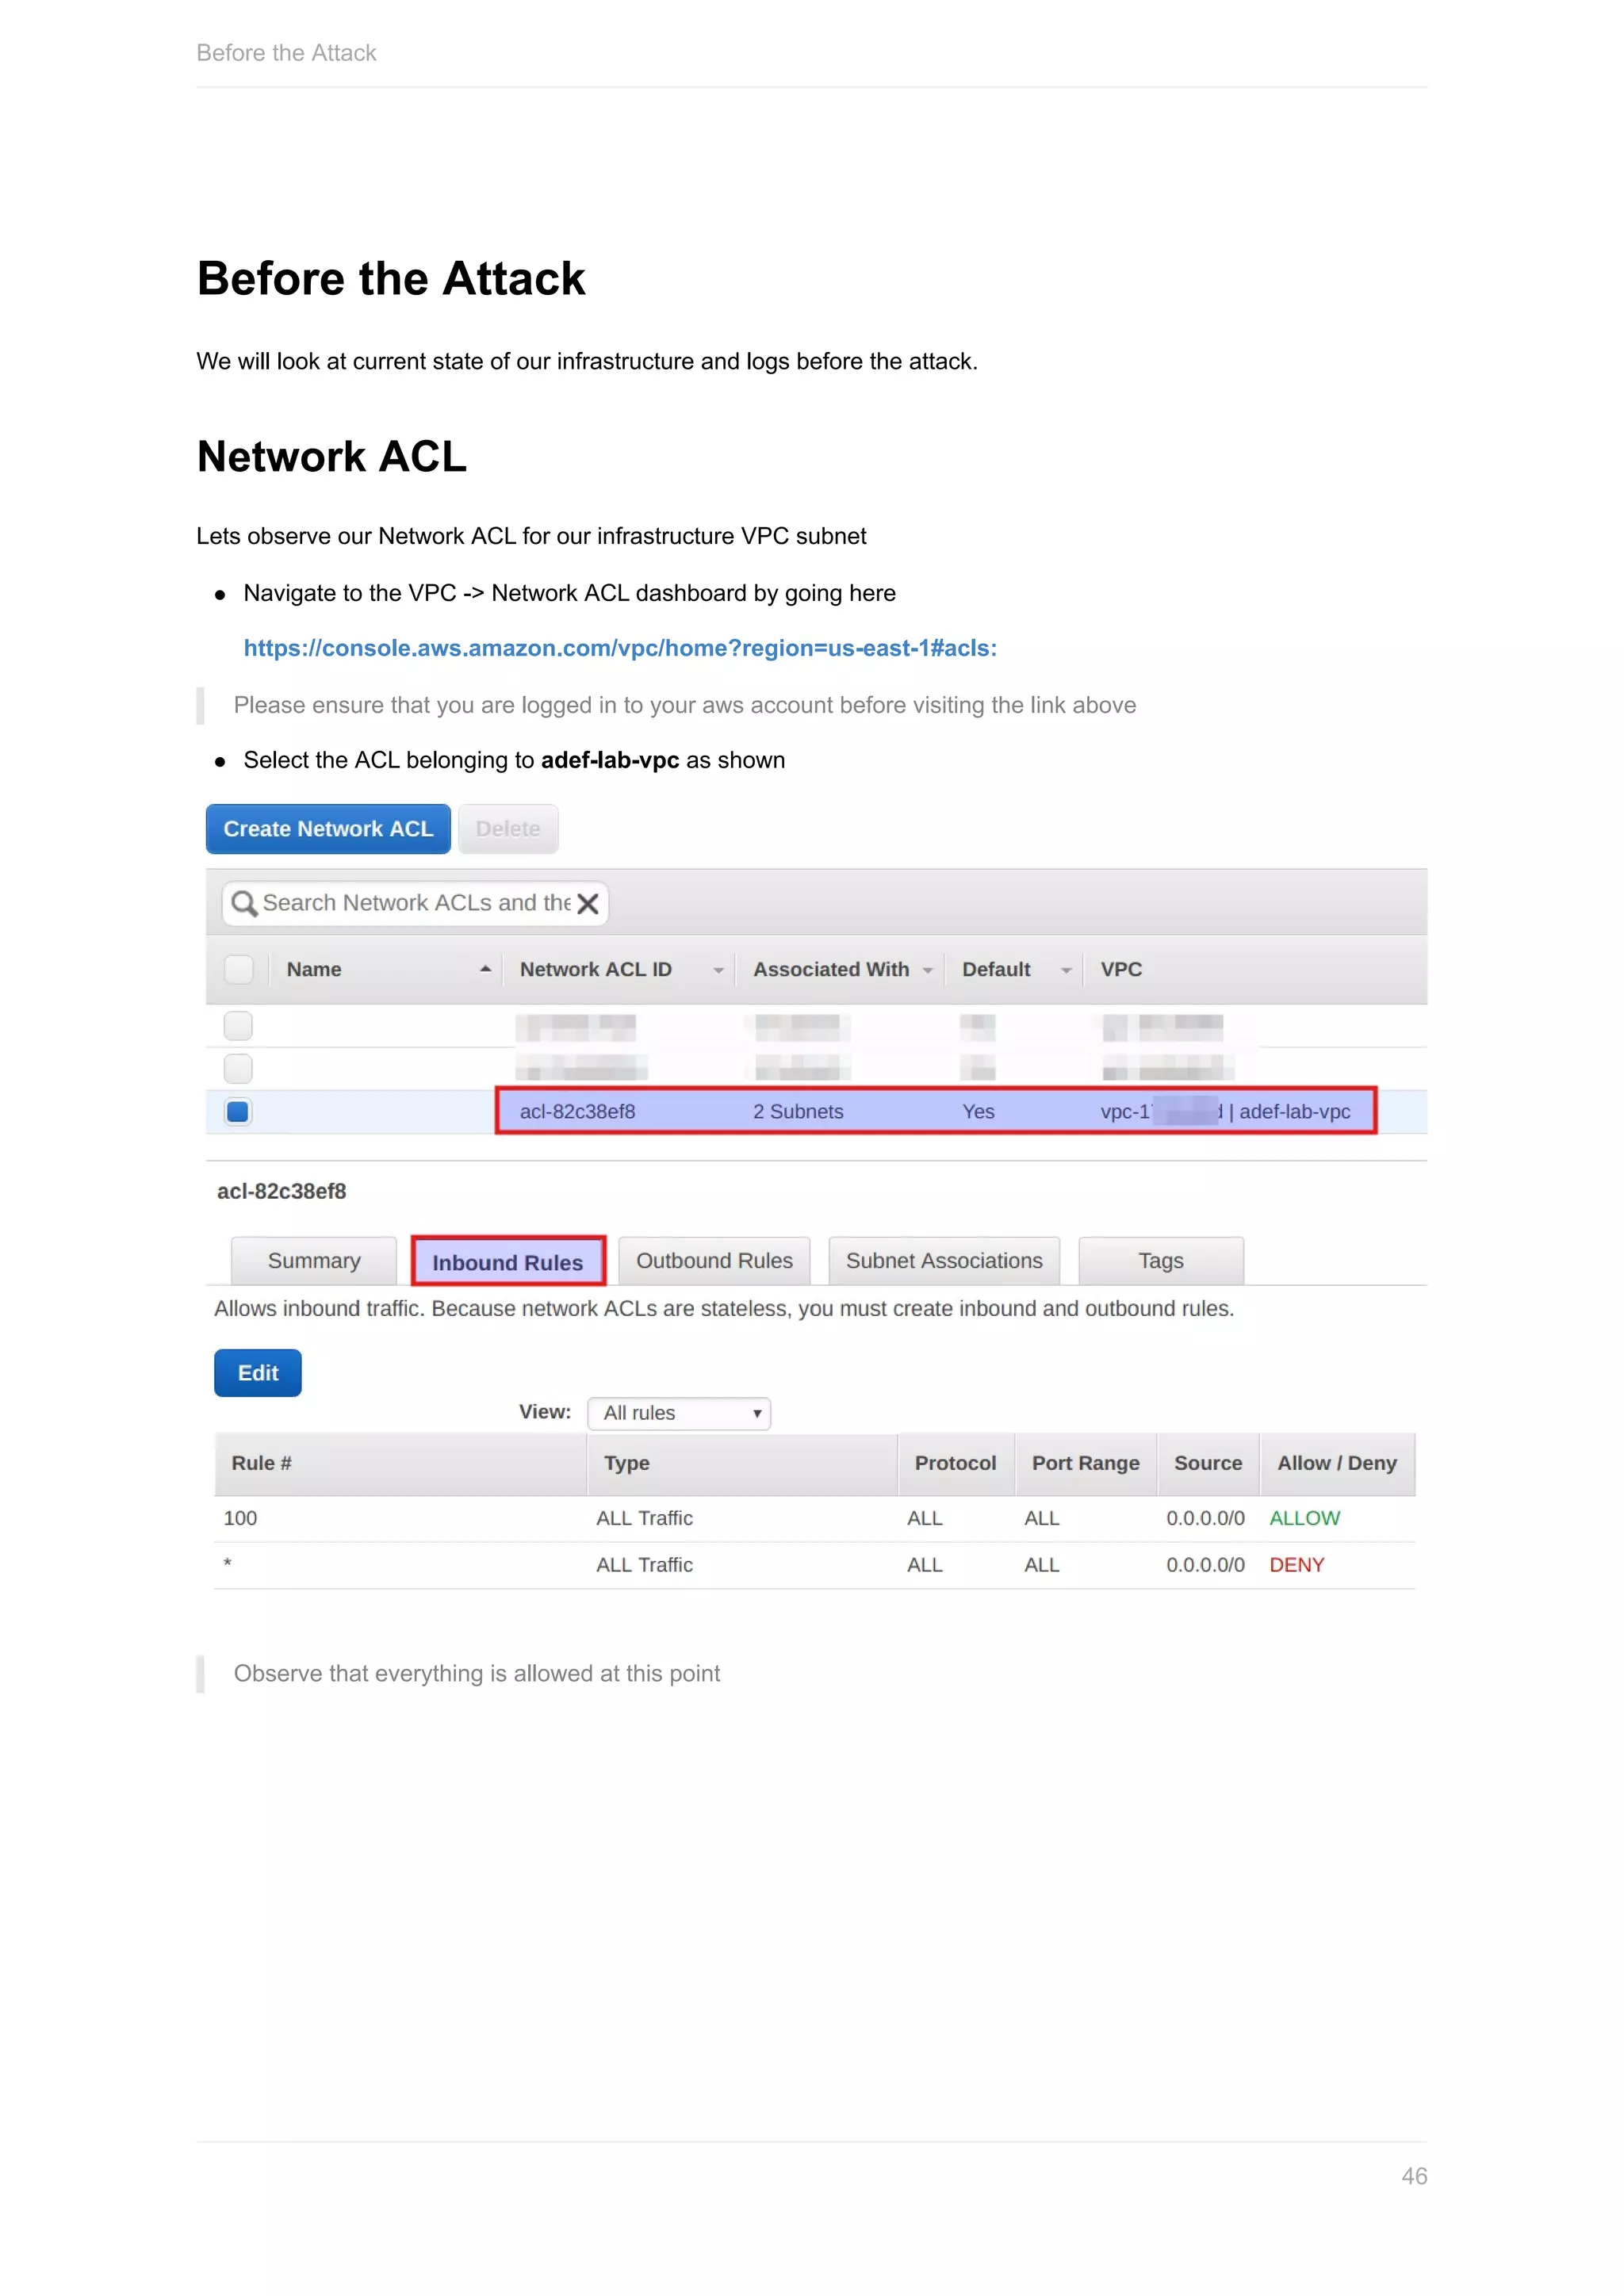Focus the Search Network ACLs field
The width and height of the screenshot is (1624, 2296).
coord(415,904)
